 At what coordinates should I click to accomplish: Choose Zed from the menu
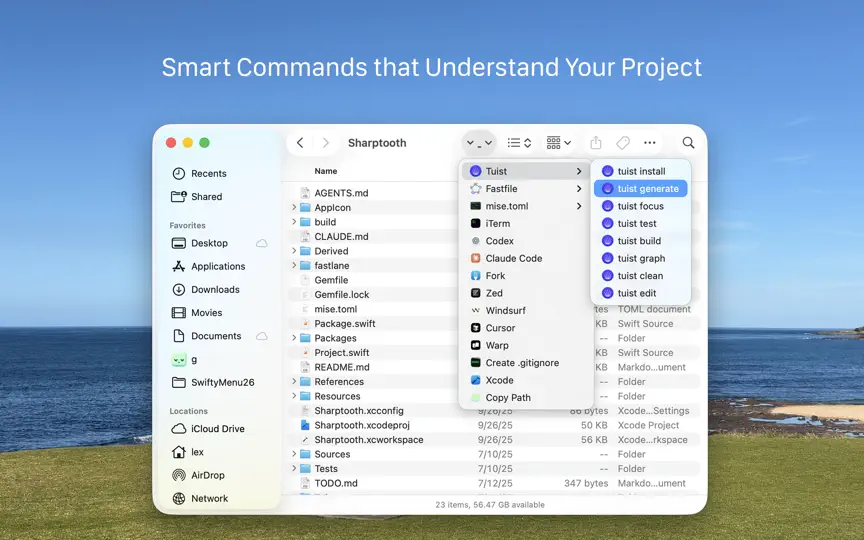[526, 293]
